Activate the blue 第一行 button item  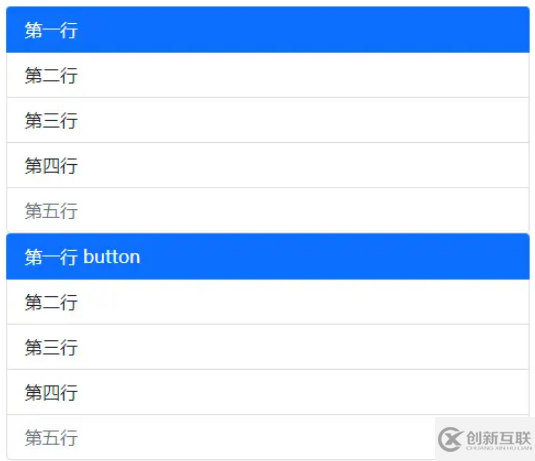coord(268,256)
